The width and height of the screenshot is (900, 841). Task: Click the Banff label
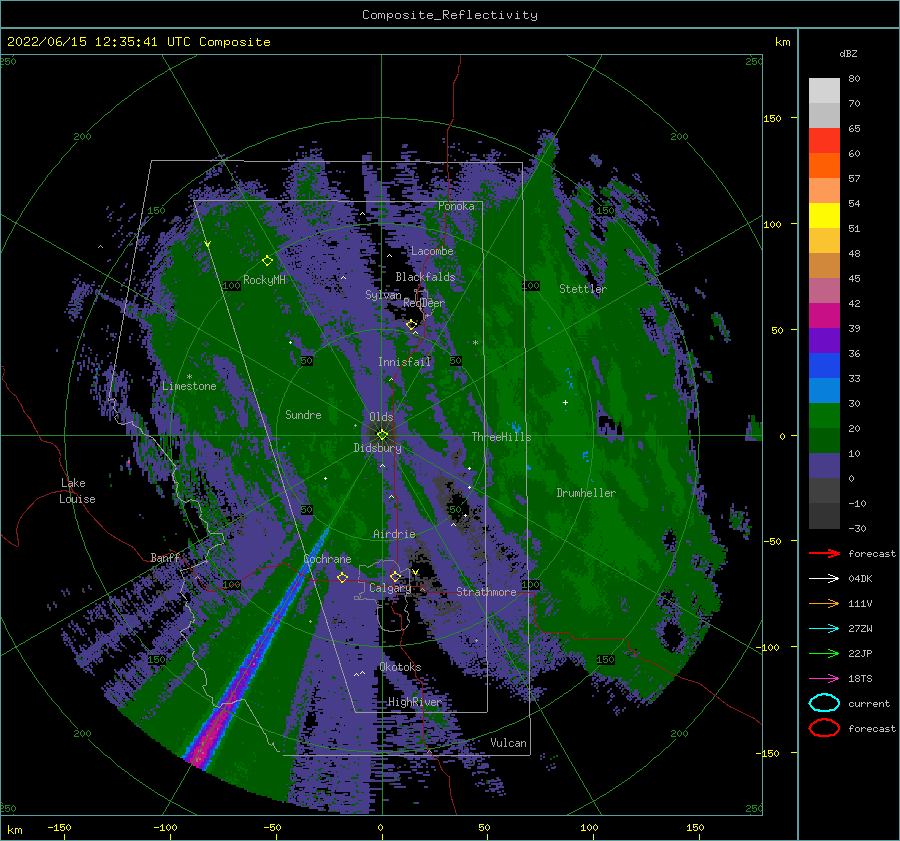[165, 558]
